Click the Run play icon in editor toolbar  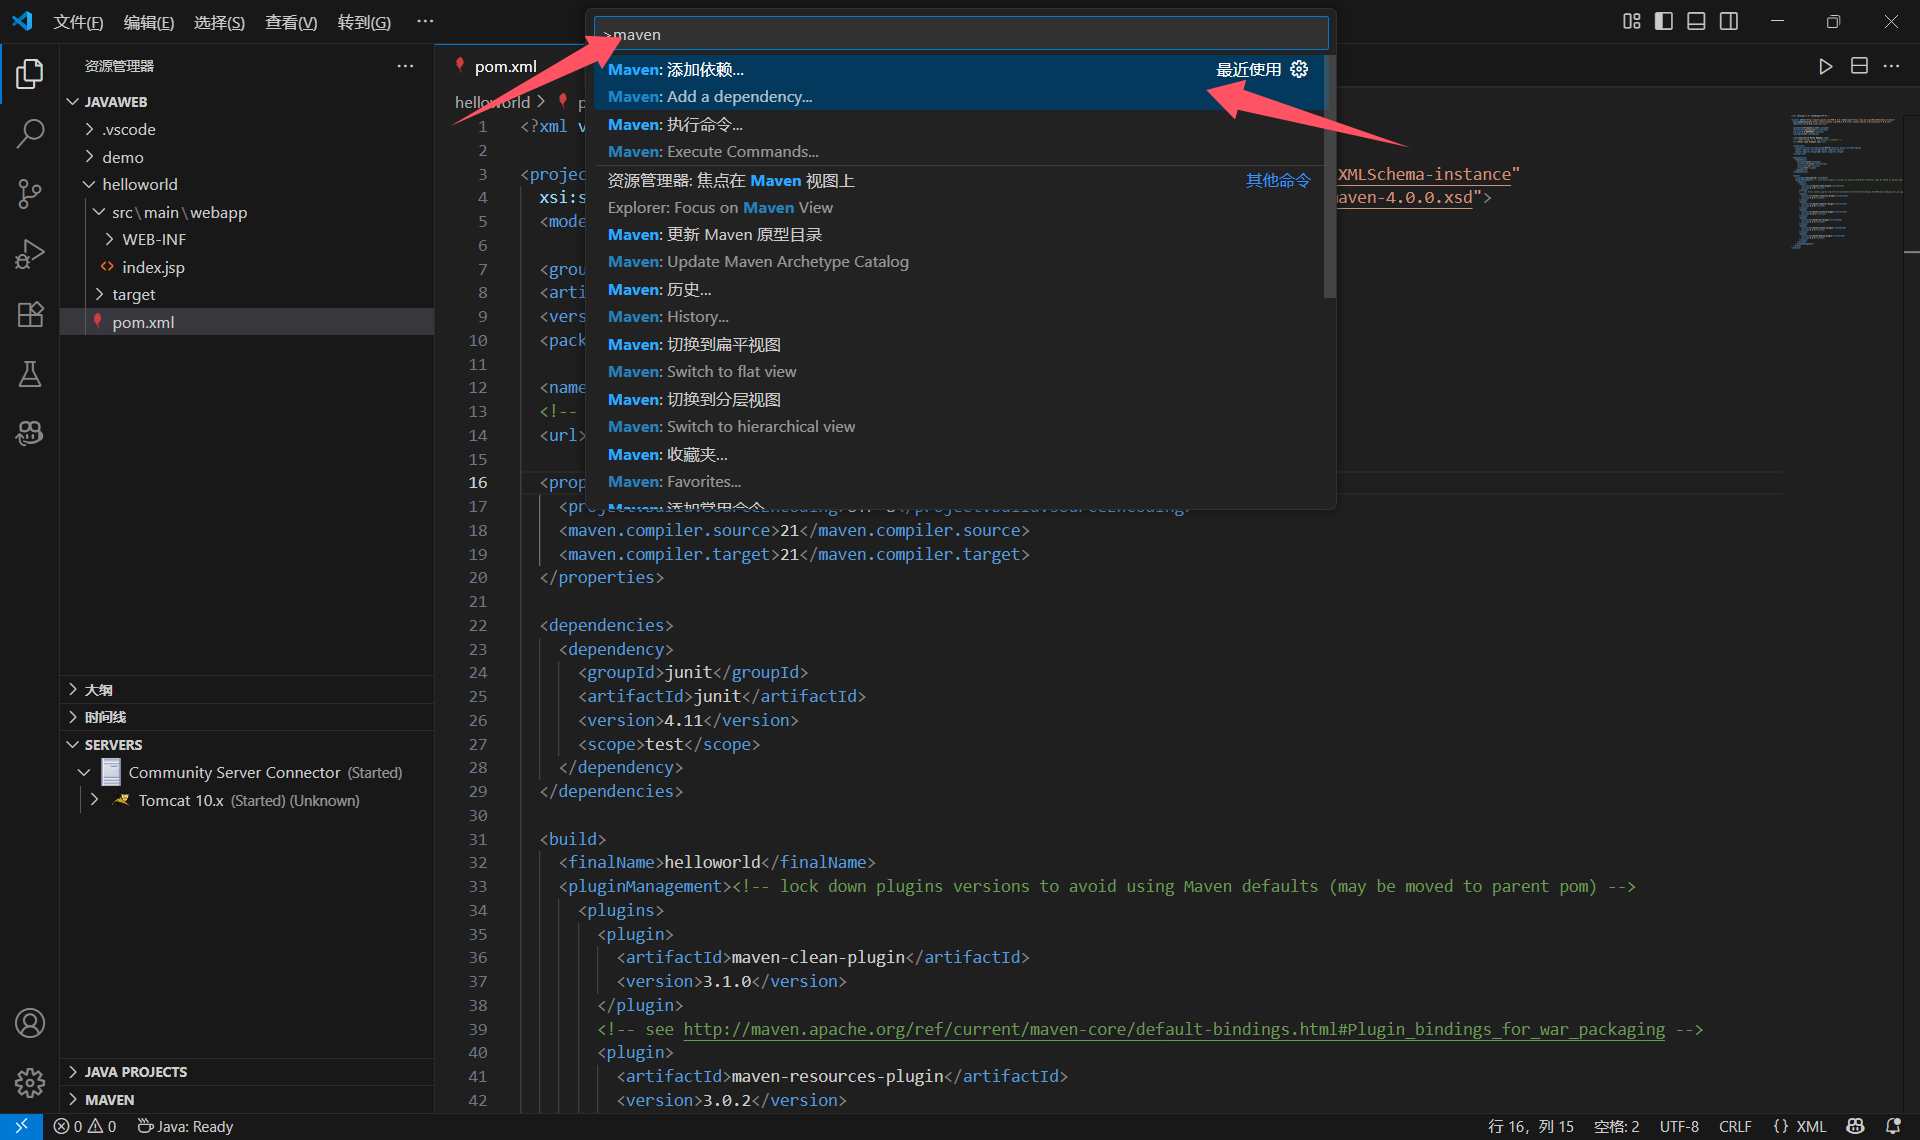(1825, 66)
